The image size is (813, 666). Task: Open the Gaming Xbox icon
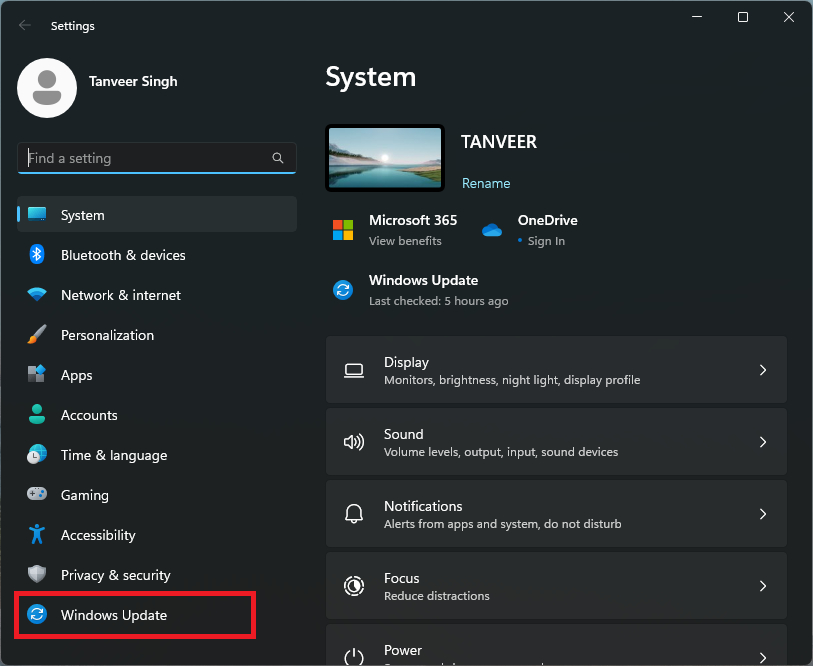[x=37, y=495]
